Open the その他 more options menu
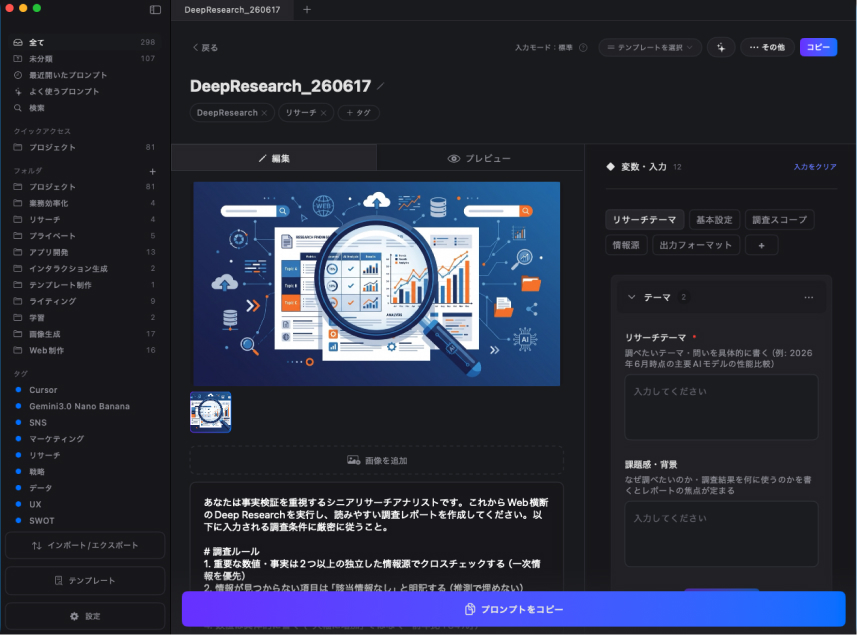This screenshot has height=635, width=857. tap(767, 48)
